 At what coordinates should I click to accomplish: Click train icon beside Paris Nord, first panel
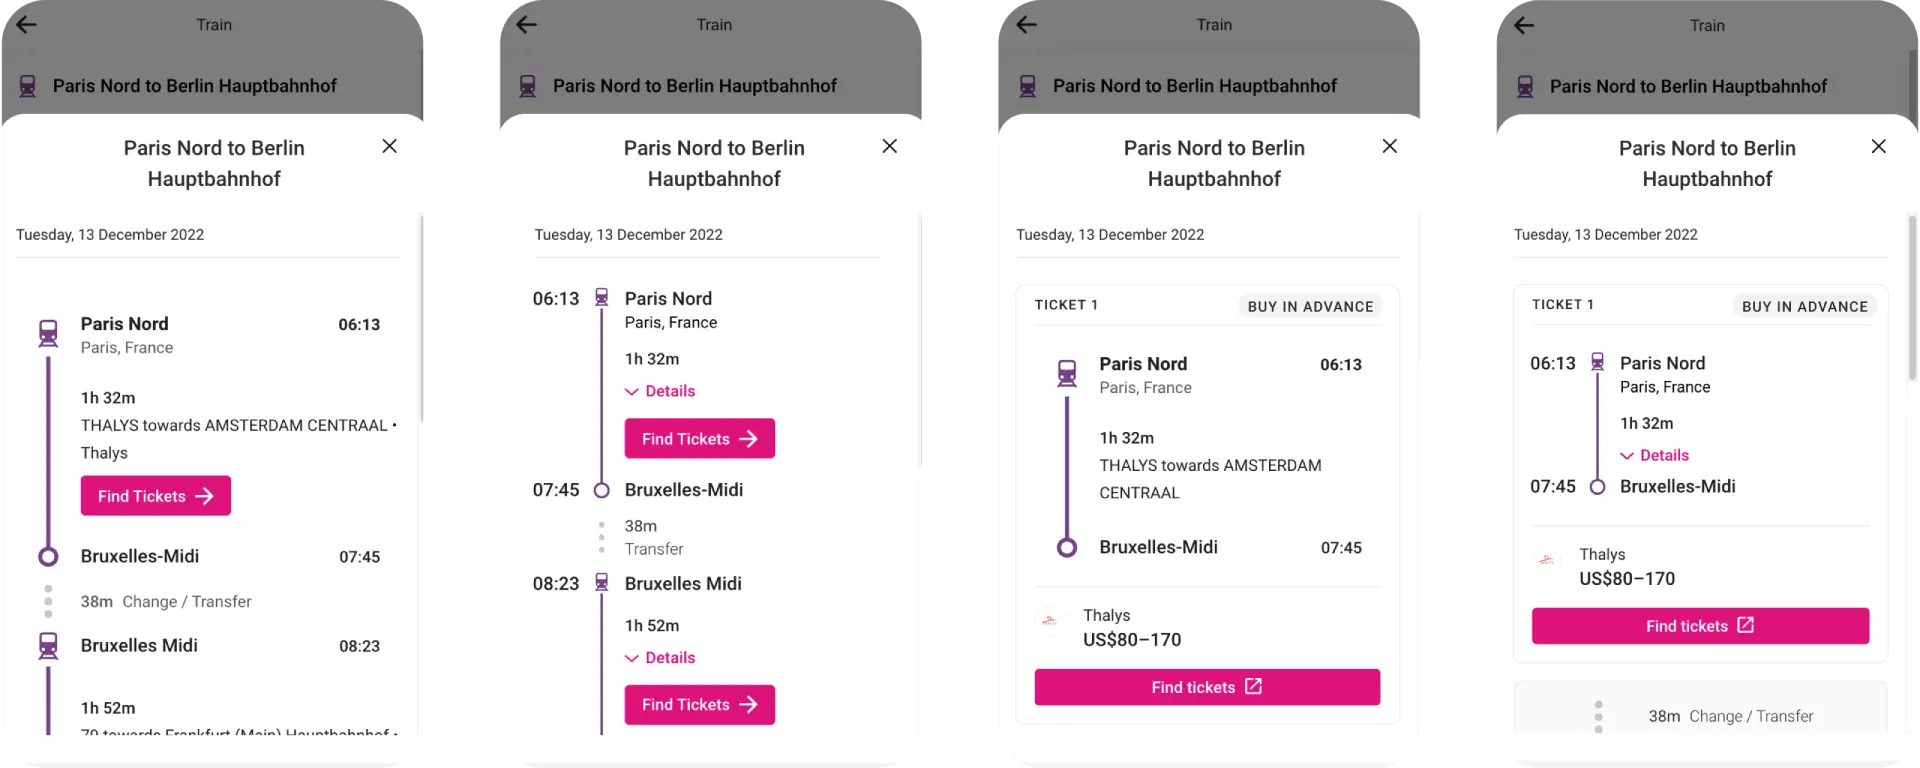pos(48,333)
